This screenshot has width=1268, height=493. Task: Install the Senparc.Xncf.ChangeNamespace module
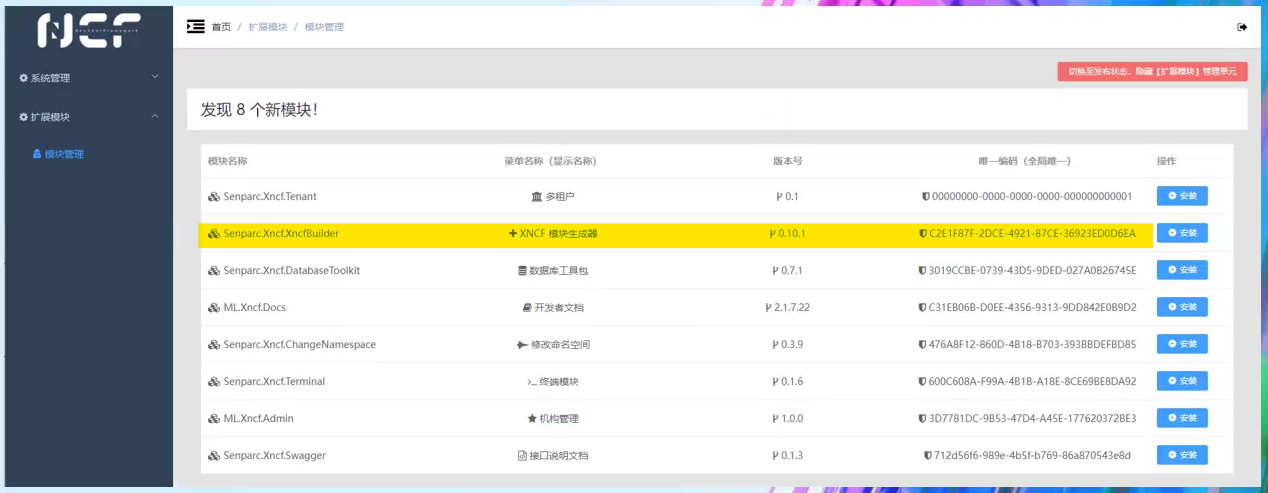pyautogui.click(x=1182, y=344)
